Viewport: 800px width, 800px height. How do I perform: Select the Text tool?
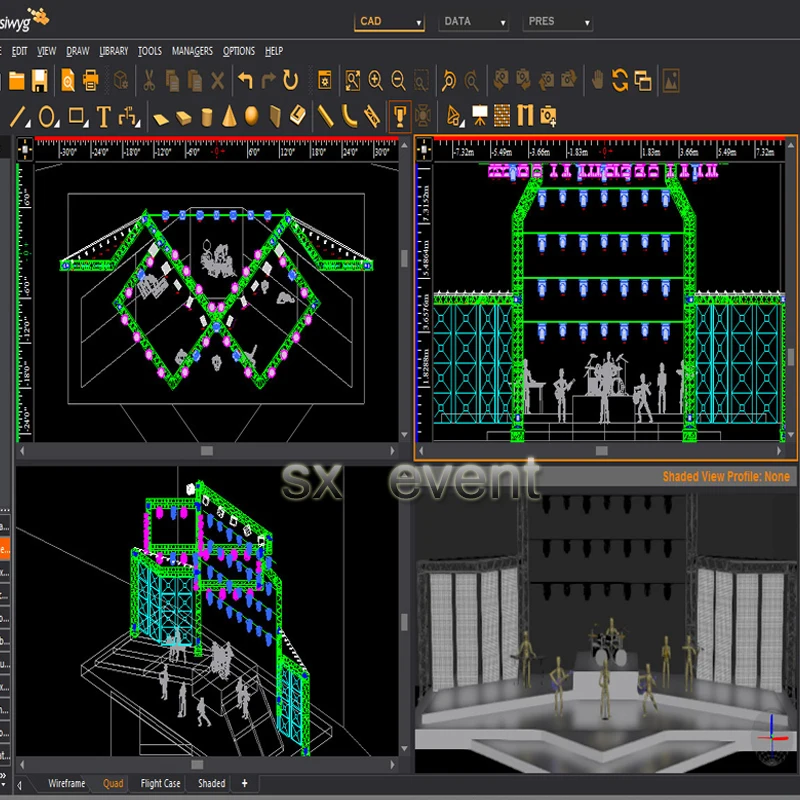coord(104,117)
